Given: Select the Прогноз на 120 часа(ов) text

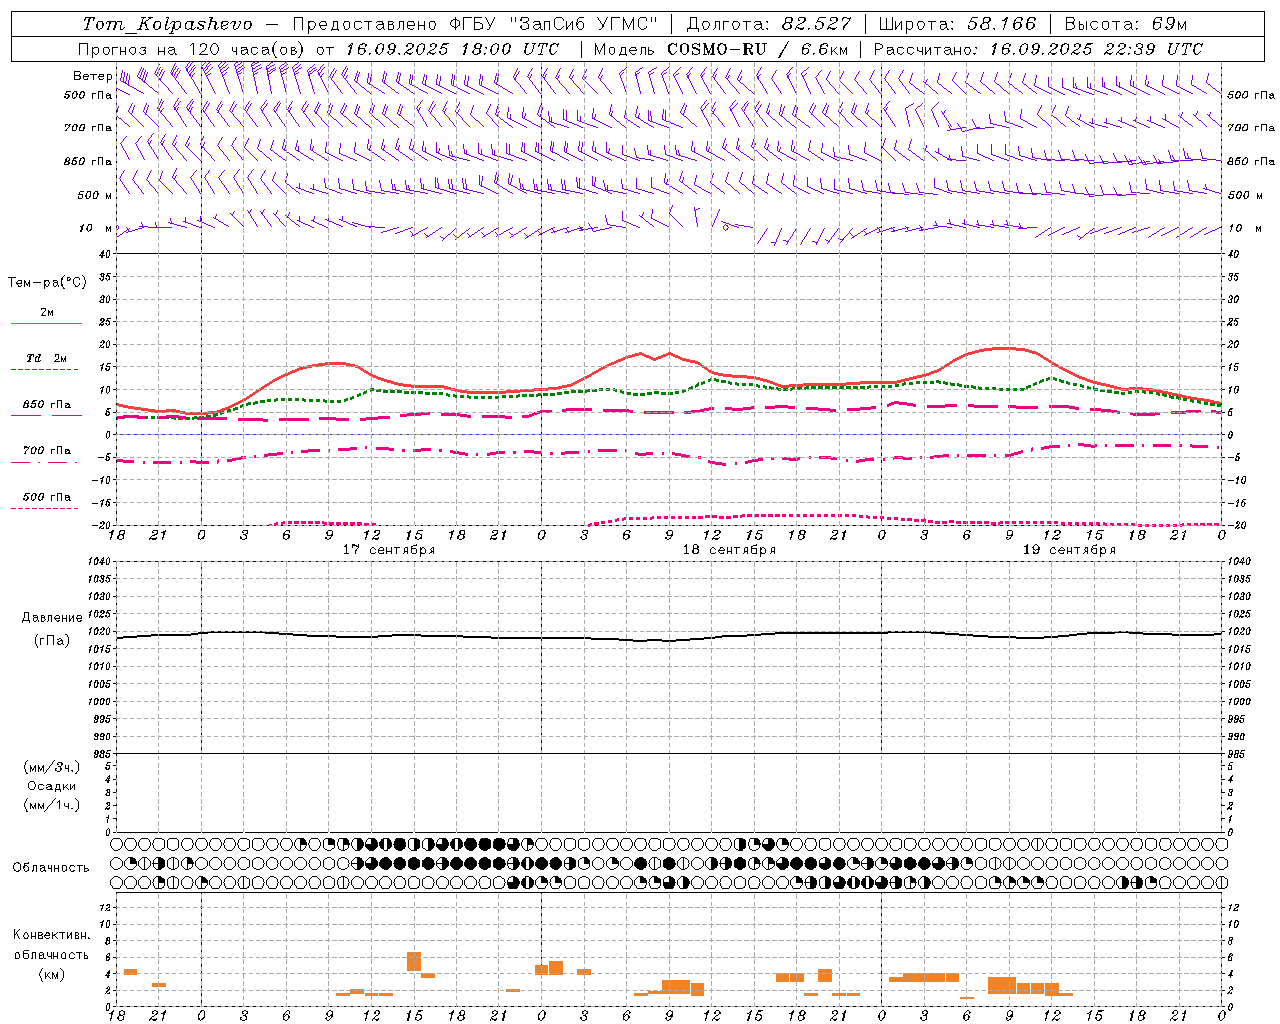Looking at the screenshot, I should click(x=192, y=49).
